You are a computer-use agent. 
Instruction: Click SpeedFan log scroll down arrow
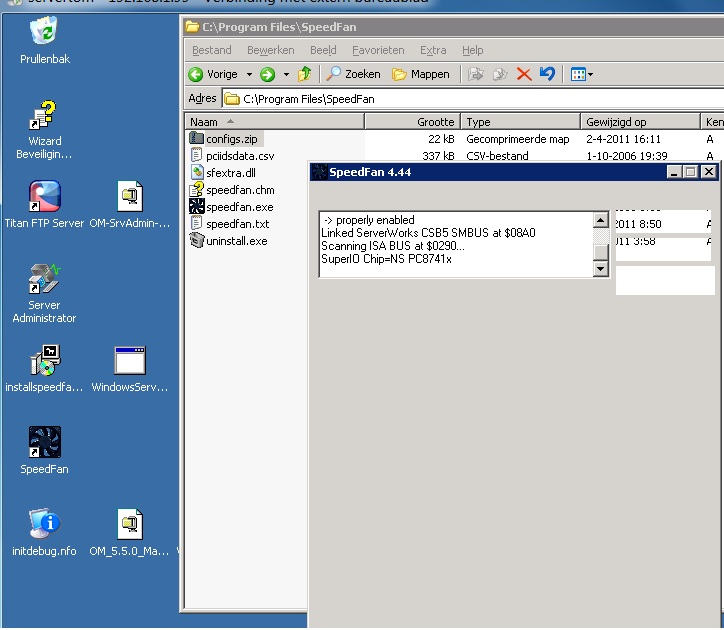600,268
